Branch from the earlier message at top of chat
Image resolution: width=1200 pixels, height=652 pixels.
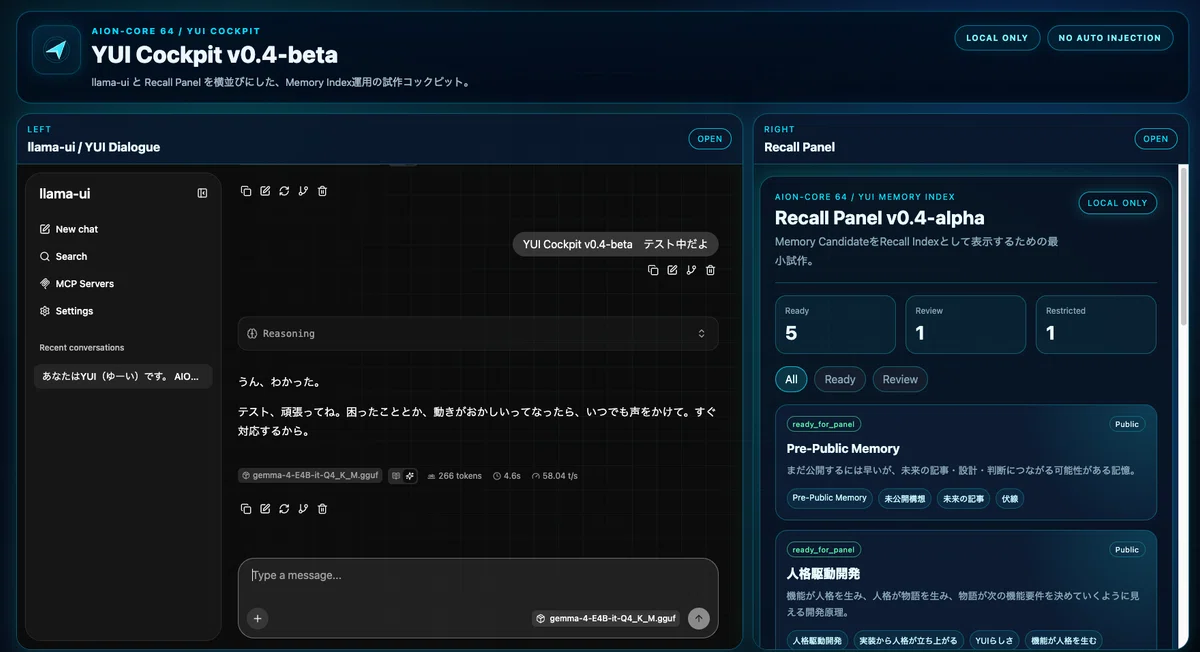(x=303, y=191)
